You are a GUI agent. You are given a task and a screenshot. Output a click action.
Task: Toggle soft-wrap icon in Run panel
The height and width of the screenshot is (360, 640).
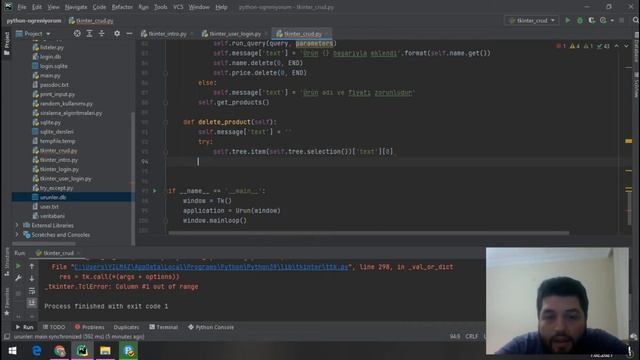[x=31, y=291]
